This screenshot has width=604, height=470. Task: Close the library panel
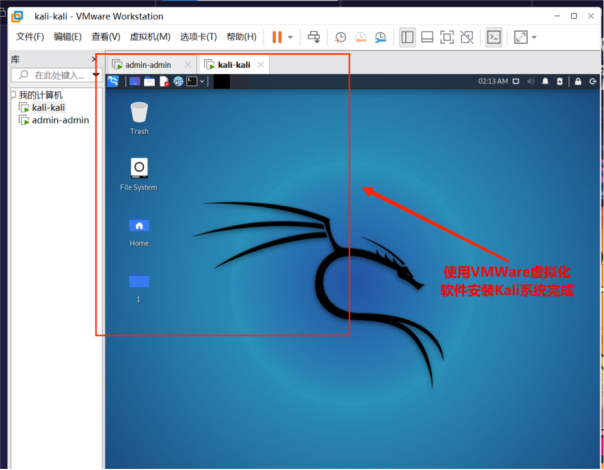pyautogui.click(x=94, y=59)
